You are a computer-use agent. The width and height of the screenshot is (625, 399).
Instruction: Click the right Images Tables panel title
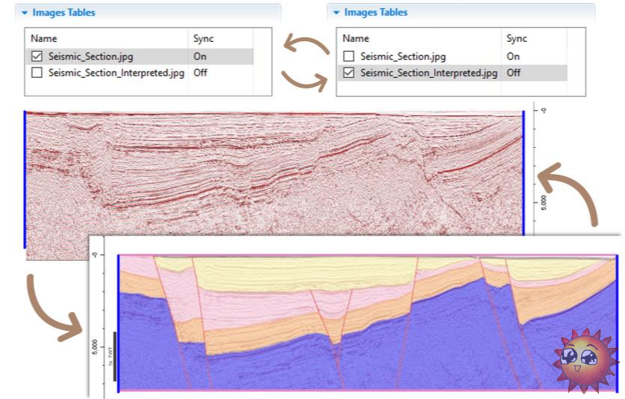click(x=376, y=12)
